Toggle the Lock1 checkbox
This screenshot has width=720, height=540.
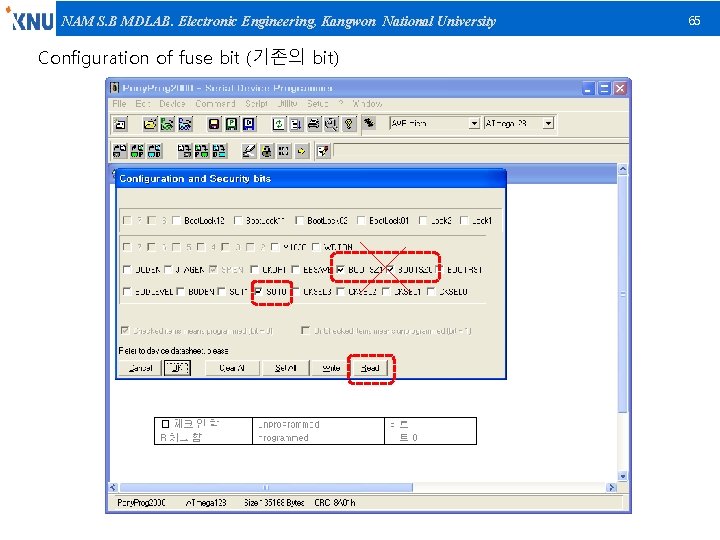[464, 221]
